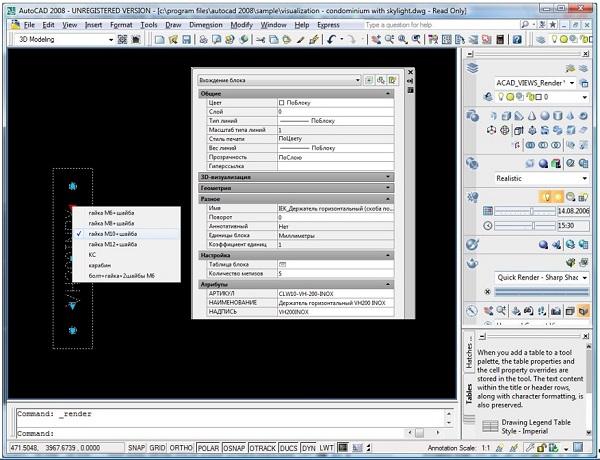Viewport: 600px width, 460px height.
Task: Click the Materials sphere panel icon
Action: pyautogui.click(x=473, y=244)
